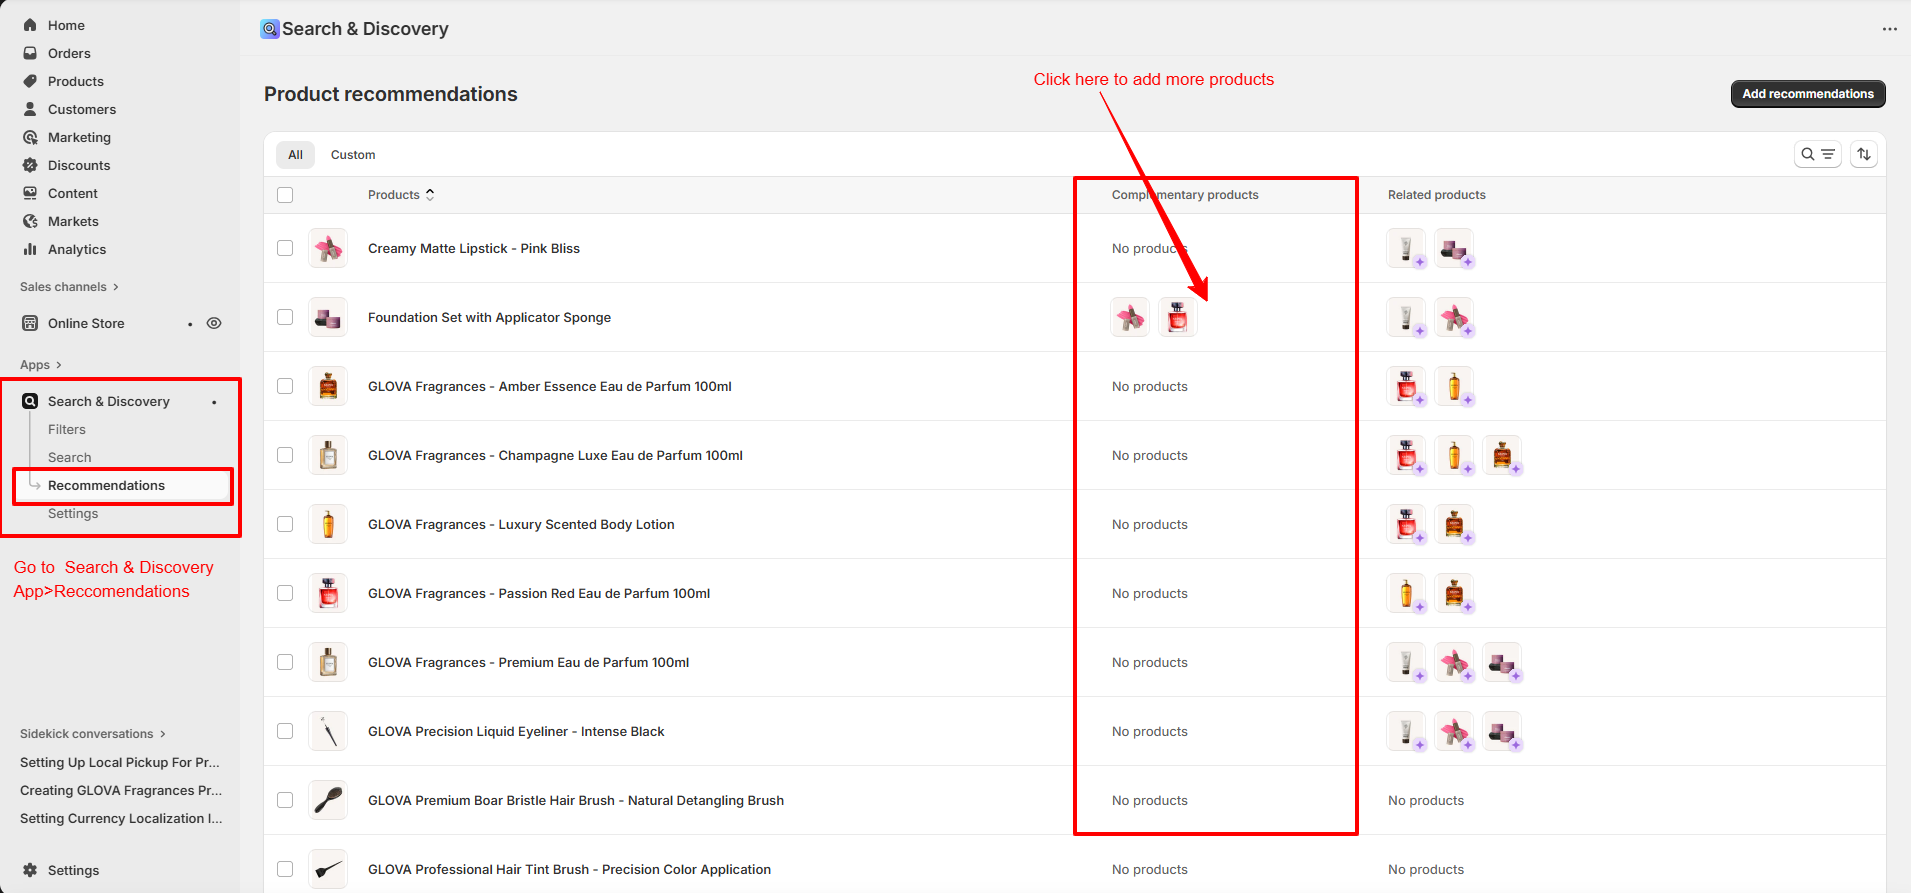Click first related product icon for Passion Red
The height and width of the screenshot is (893, 1911).
point(1406,593)
